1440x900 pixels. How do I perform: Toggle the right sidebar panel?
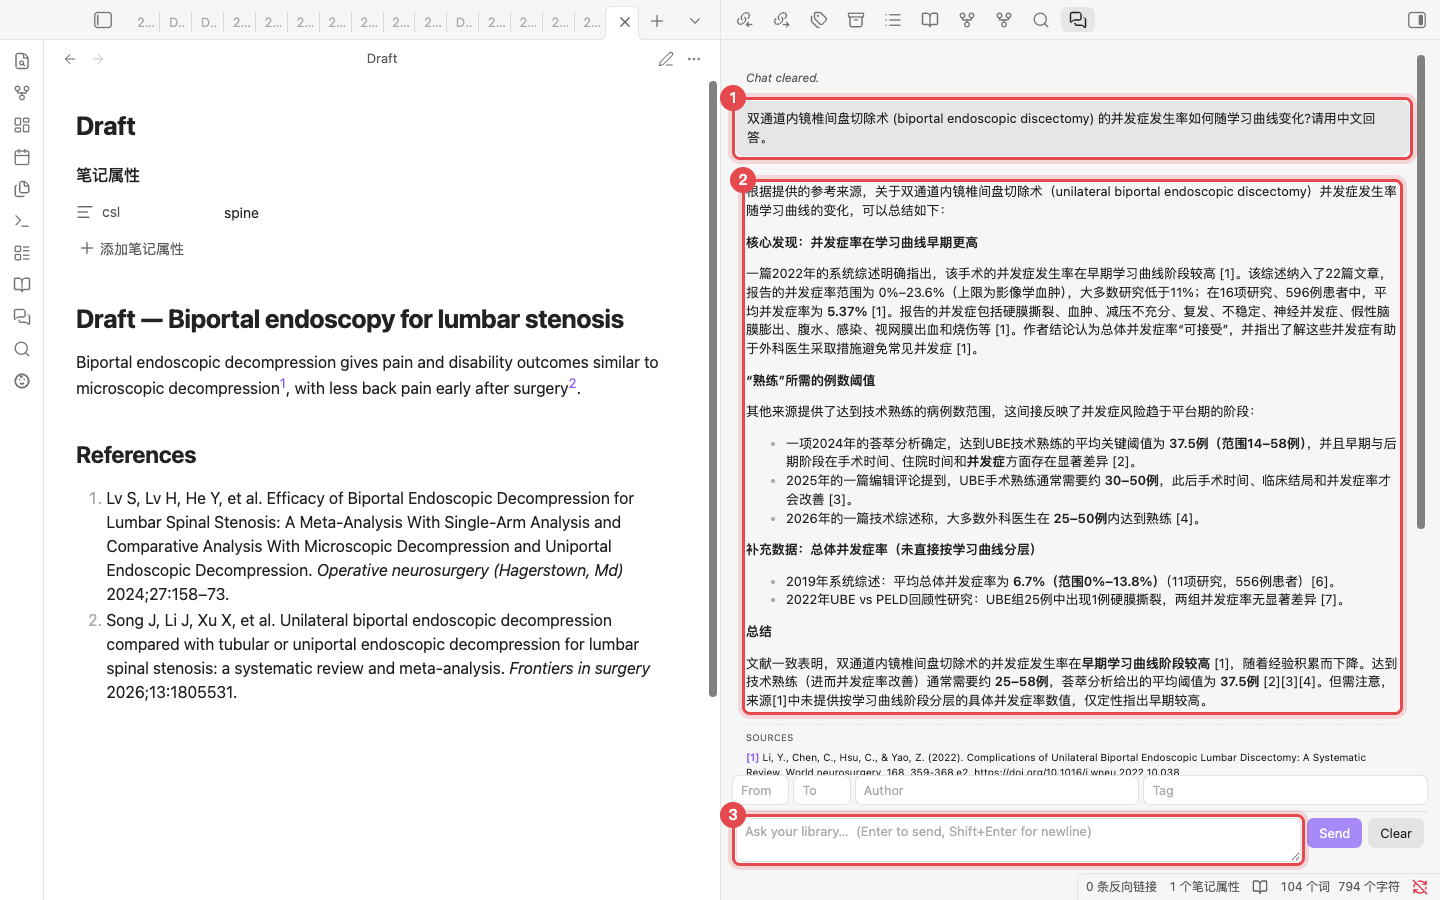[x=1417, y=20]
